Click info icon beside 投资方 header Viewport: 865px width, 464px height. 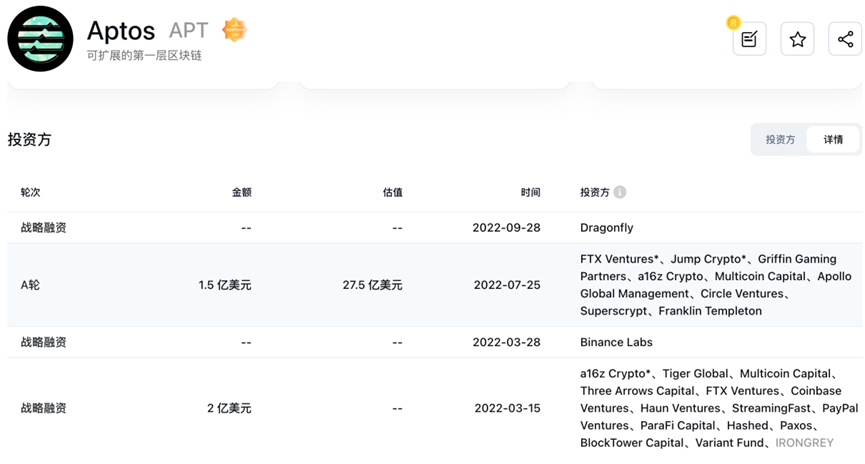point(620,192)
